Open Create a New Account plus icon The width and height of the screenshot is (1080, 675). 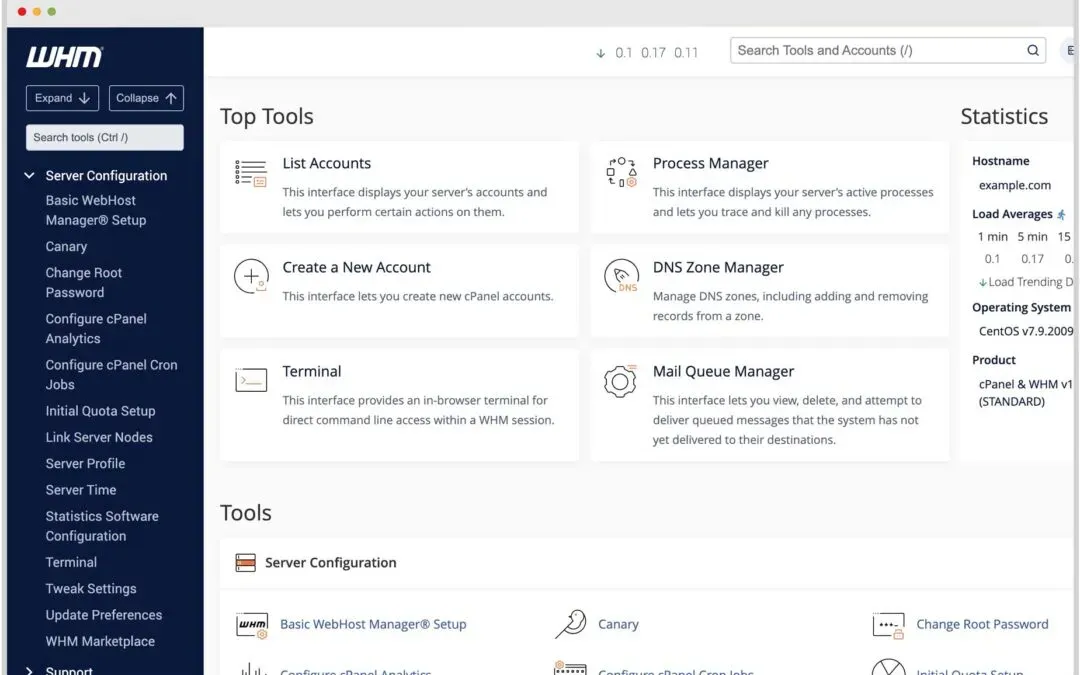251,277
